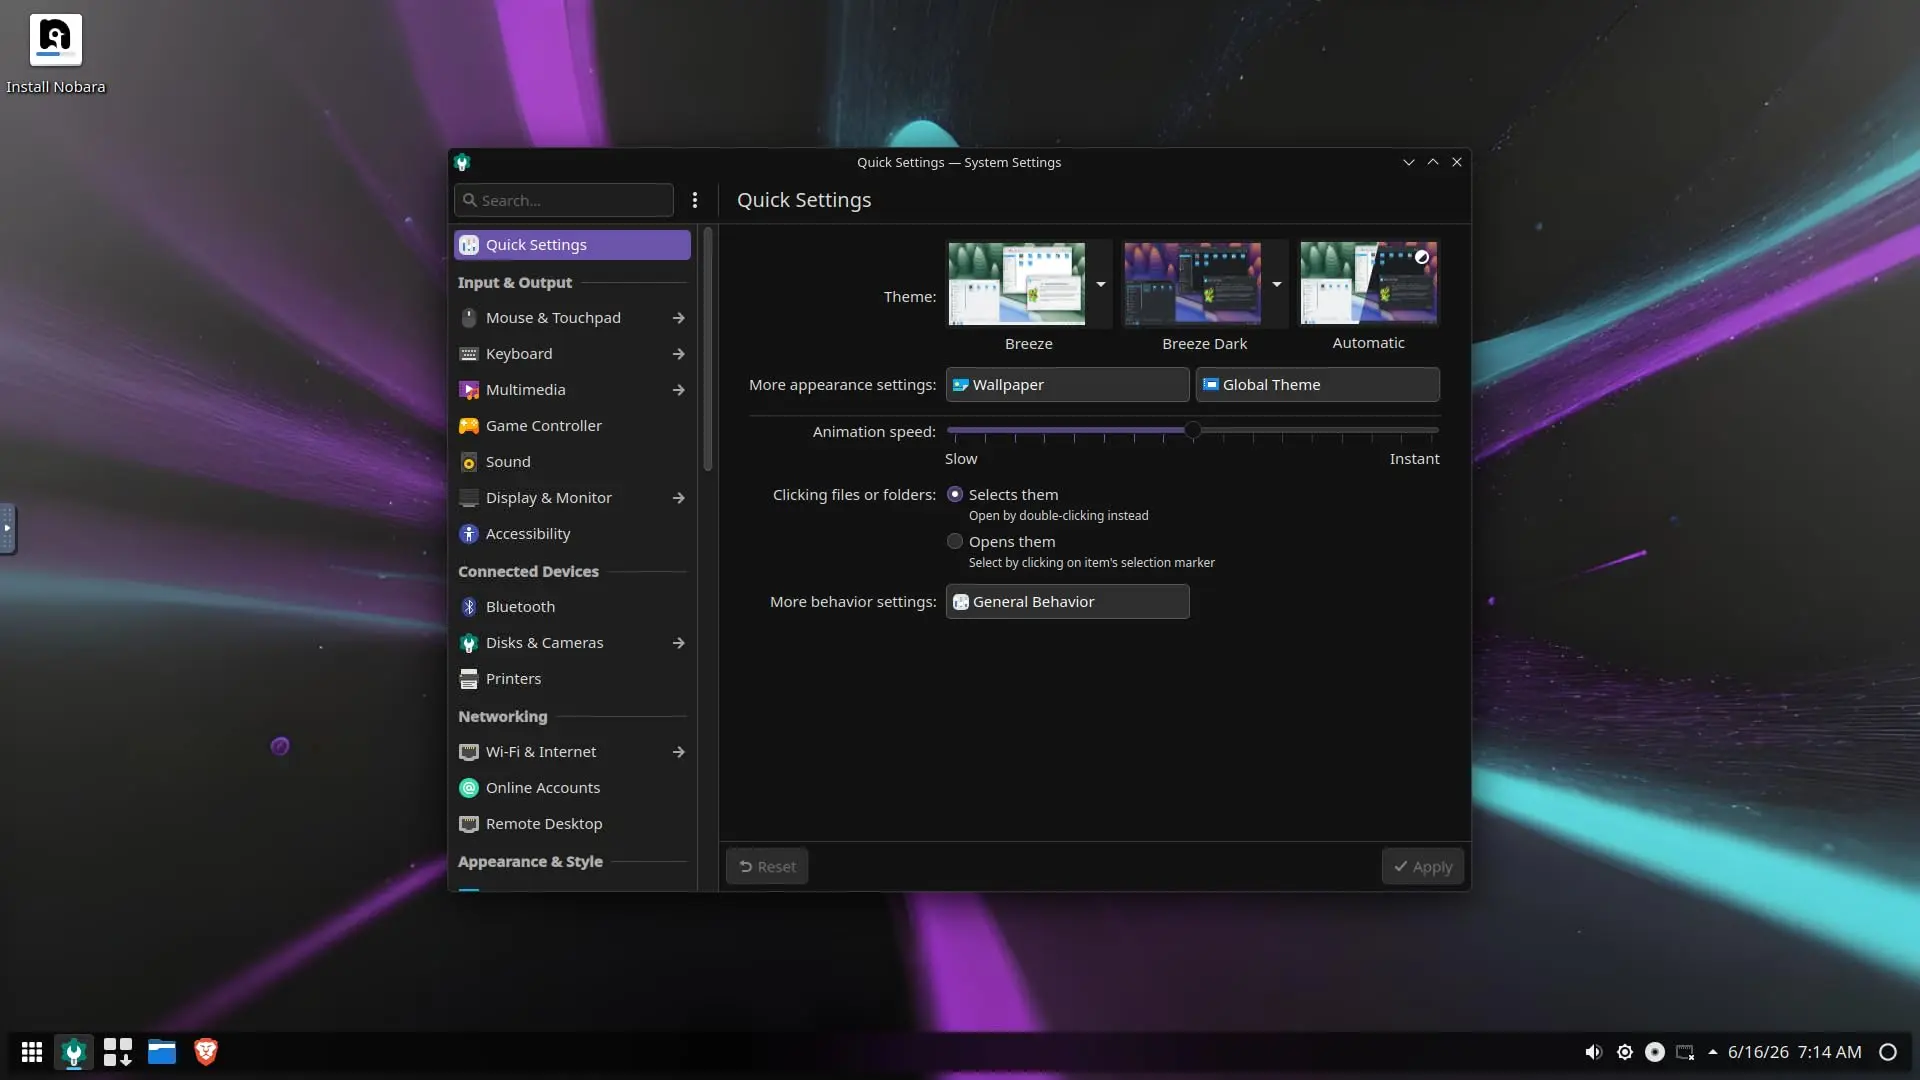The height and width of the screenshot is (1080, 1920).
Task: Click the Game Controller icon
Action: (x=469, y=426)
